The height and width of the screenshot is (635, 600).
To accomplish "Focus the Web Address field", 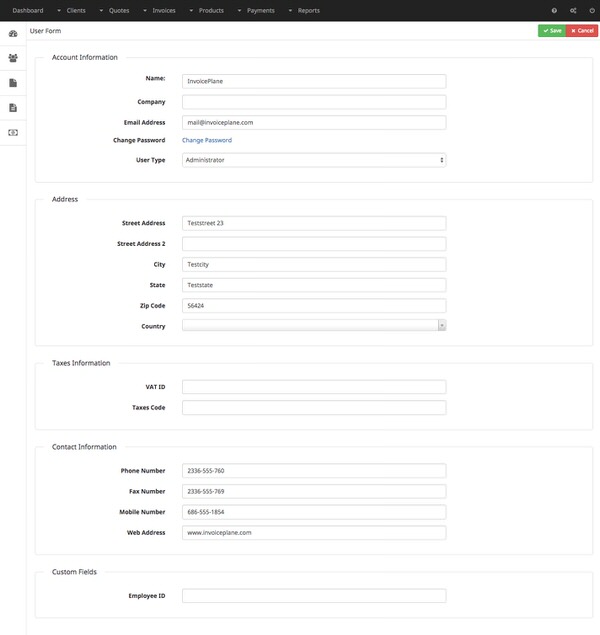I will coord(314,533).
